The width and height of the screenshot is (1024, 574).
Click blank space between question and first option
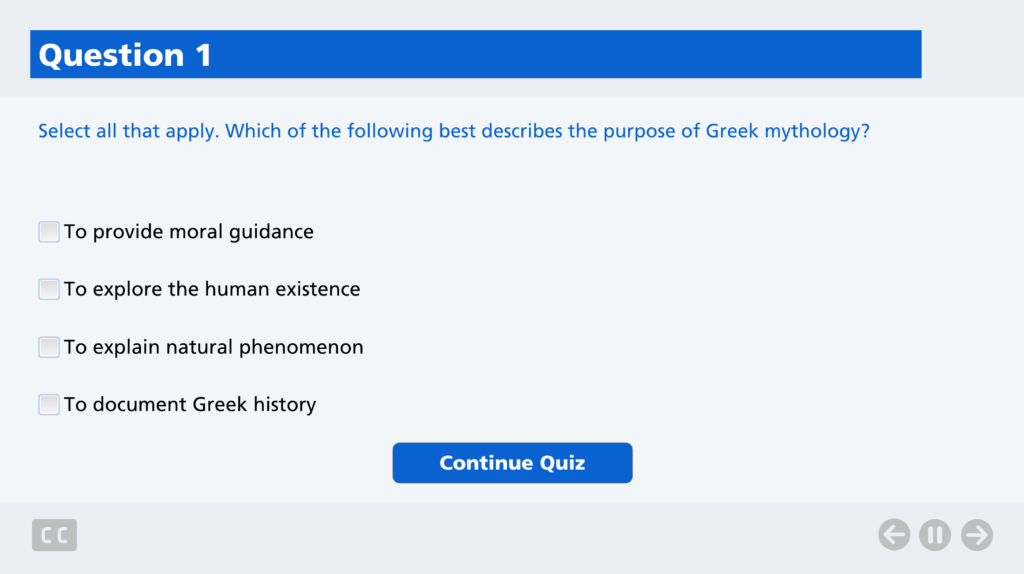click(450, 182)
